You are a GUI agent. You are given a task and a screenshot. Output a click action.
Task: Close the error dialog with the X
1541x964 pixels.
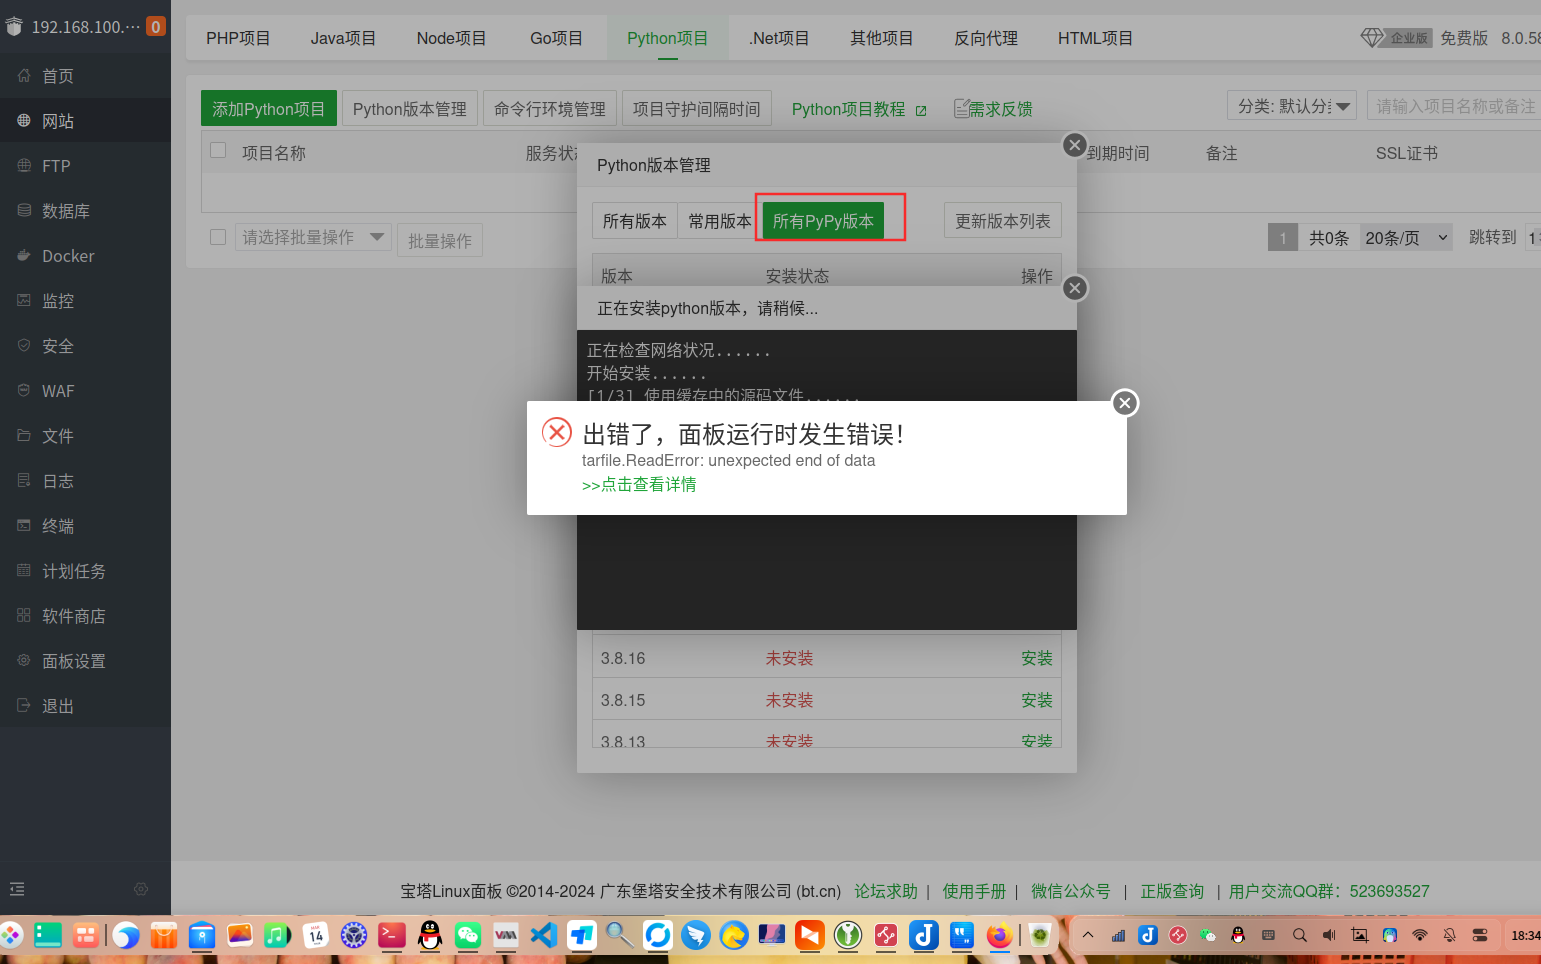1125,403
